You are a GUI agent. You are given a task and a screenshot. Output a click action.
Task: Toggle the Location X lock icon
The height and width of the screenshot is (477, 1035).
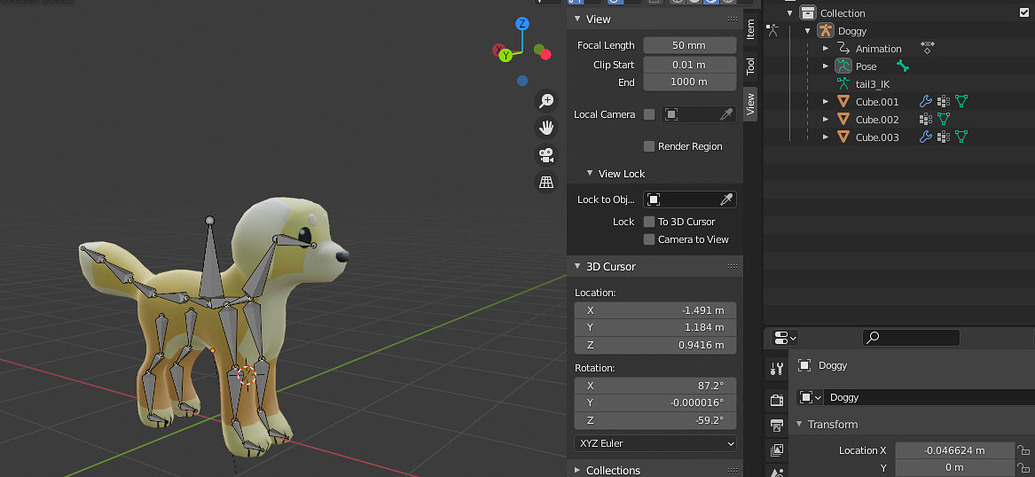1024,451
